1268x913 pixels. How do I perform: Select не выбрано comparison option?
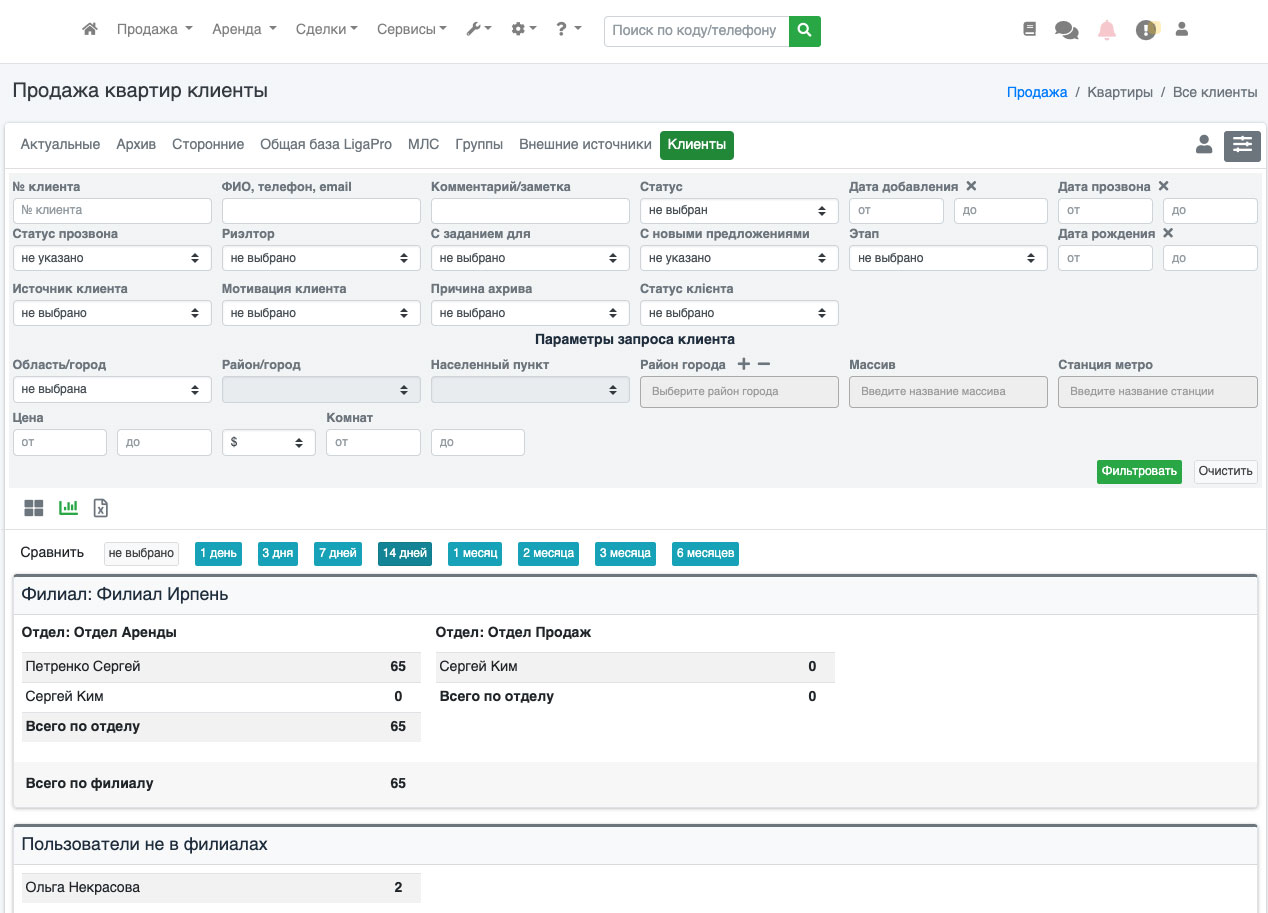pos(141,553)
